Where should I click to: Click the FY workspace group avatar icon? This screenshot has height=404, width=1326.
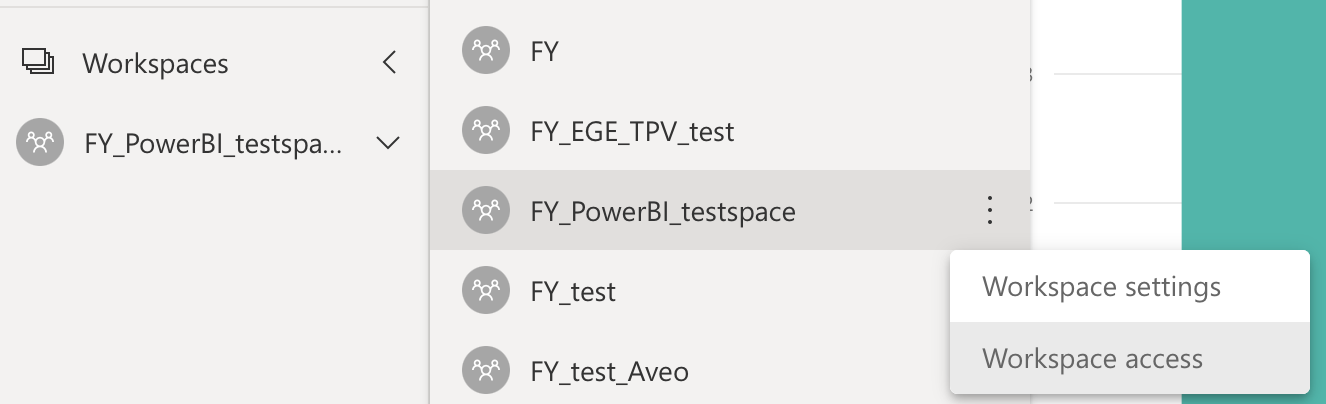point(486,50)
